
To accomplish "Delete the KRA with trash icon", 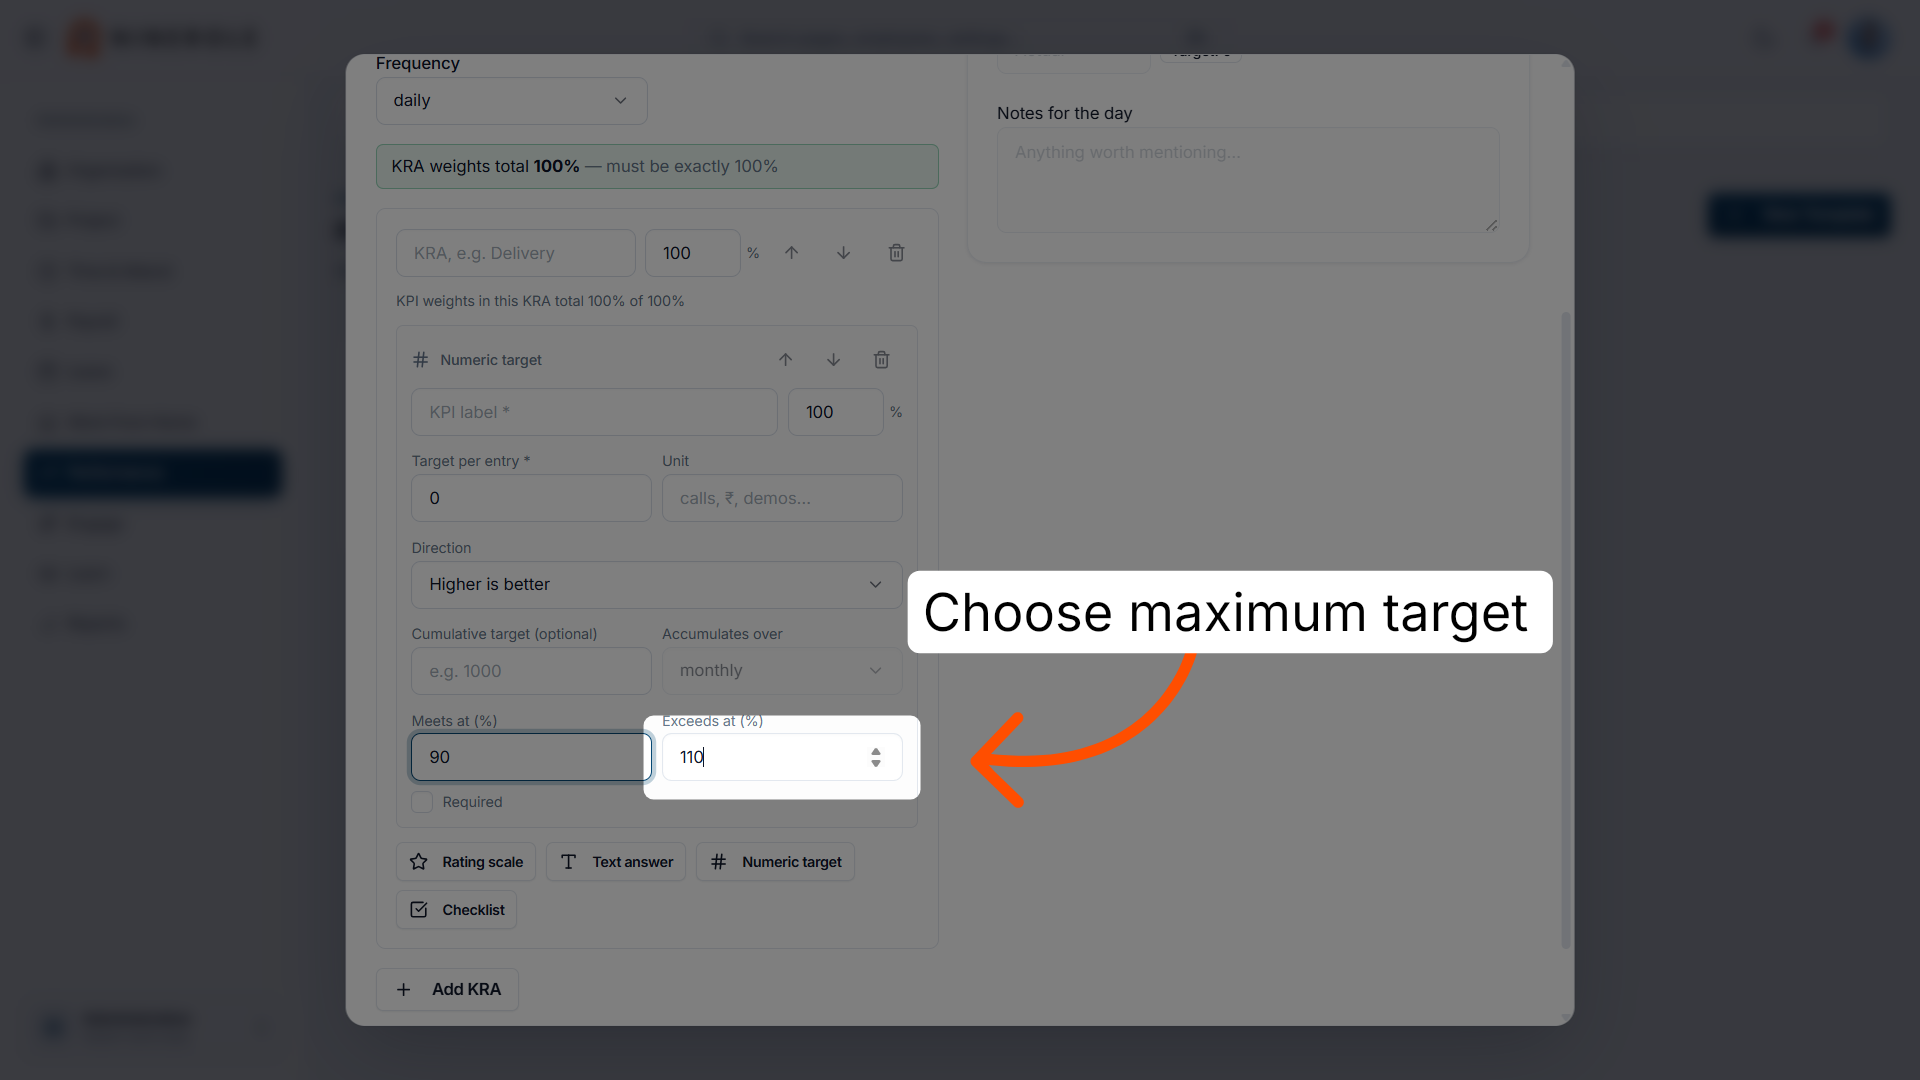I will tap(896, 253).
